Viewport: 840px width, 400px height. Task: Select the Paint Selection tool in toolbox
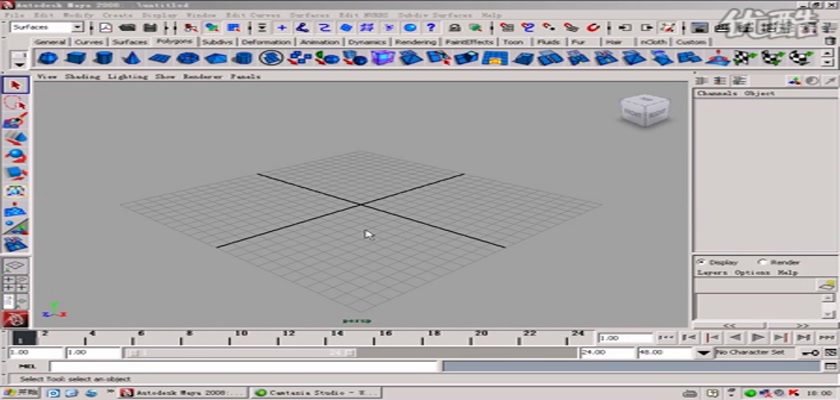pos(16,120)
